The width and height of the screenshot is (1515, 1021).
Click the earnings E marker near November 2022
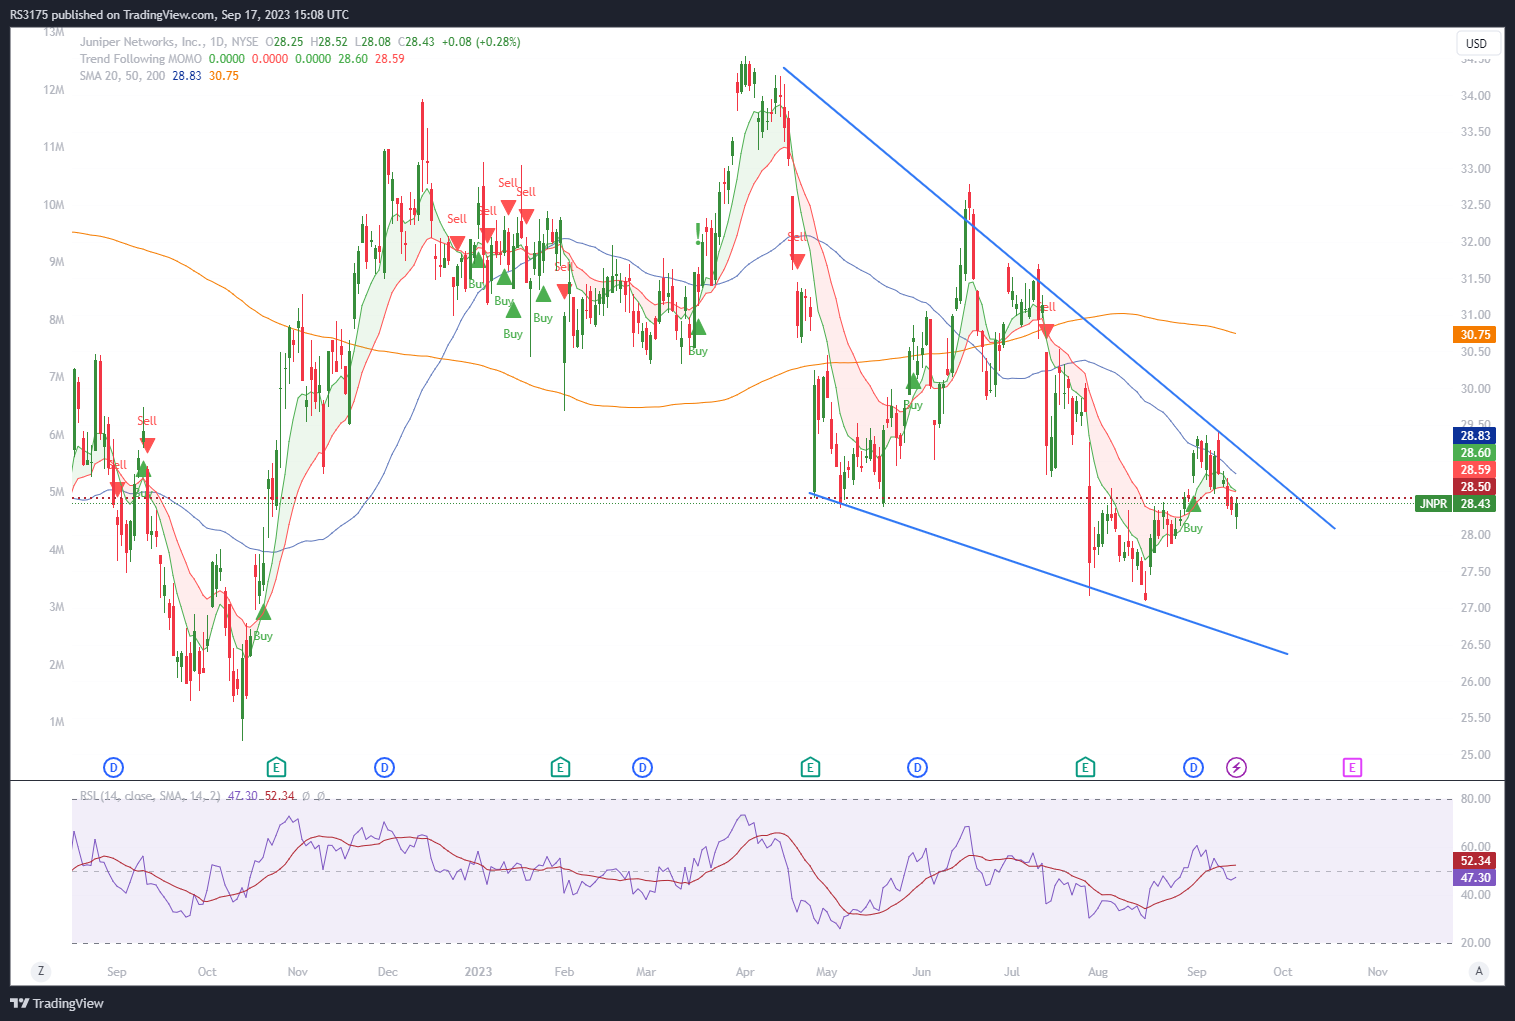click(x=277, y=768)
